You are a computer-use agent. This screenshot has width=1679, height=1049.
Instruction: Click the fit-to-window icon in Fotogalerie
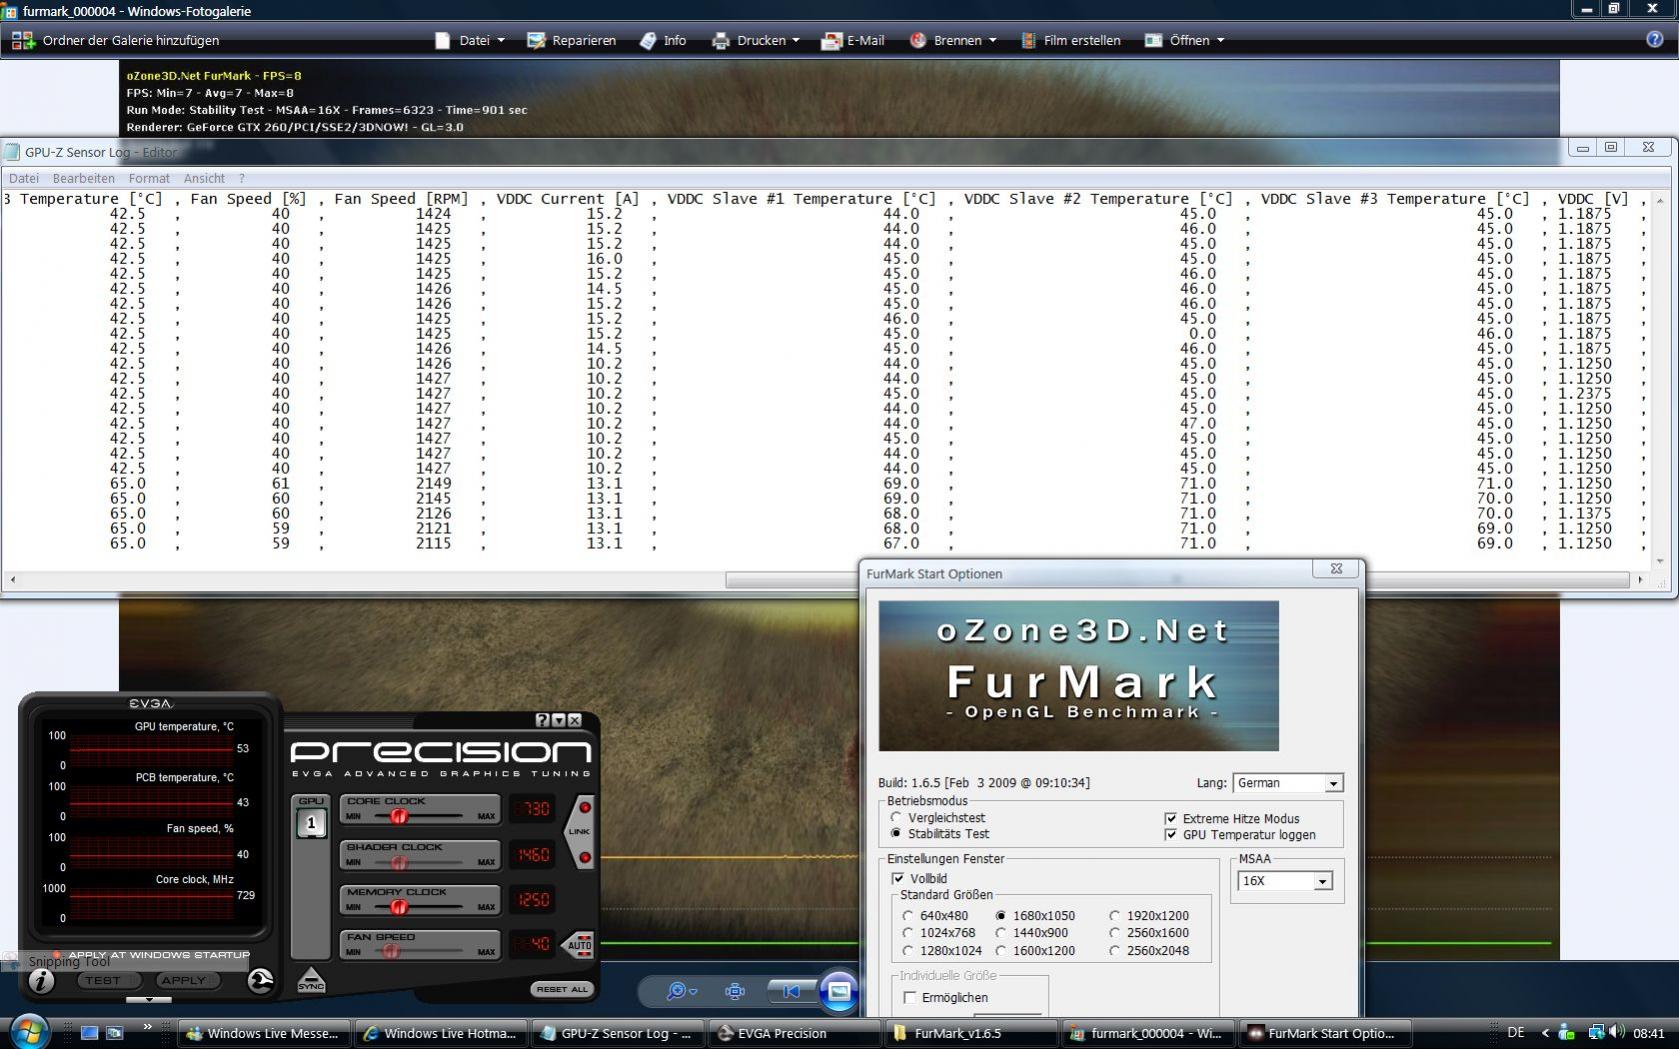(735, 991)
